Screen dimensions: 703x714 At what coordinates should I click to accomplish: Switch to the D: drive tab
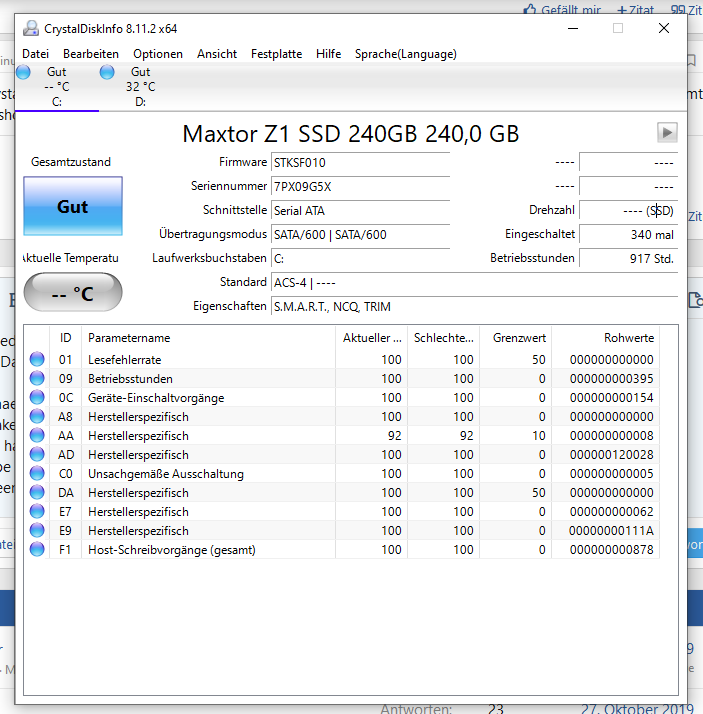pyautogui.click(x=141, y=87)
